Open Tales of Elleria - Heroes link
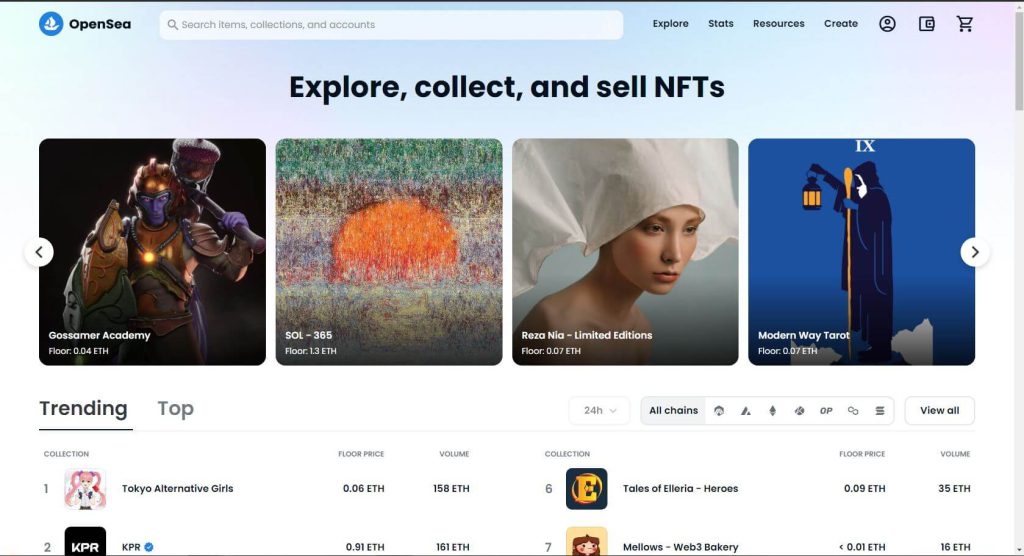Image resolution: width=1024 pixels, height=556 pixels. pyautogui.click(x=680, y=489)
